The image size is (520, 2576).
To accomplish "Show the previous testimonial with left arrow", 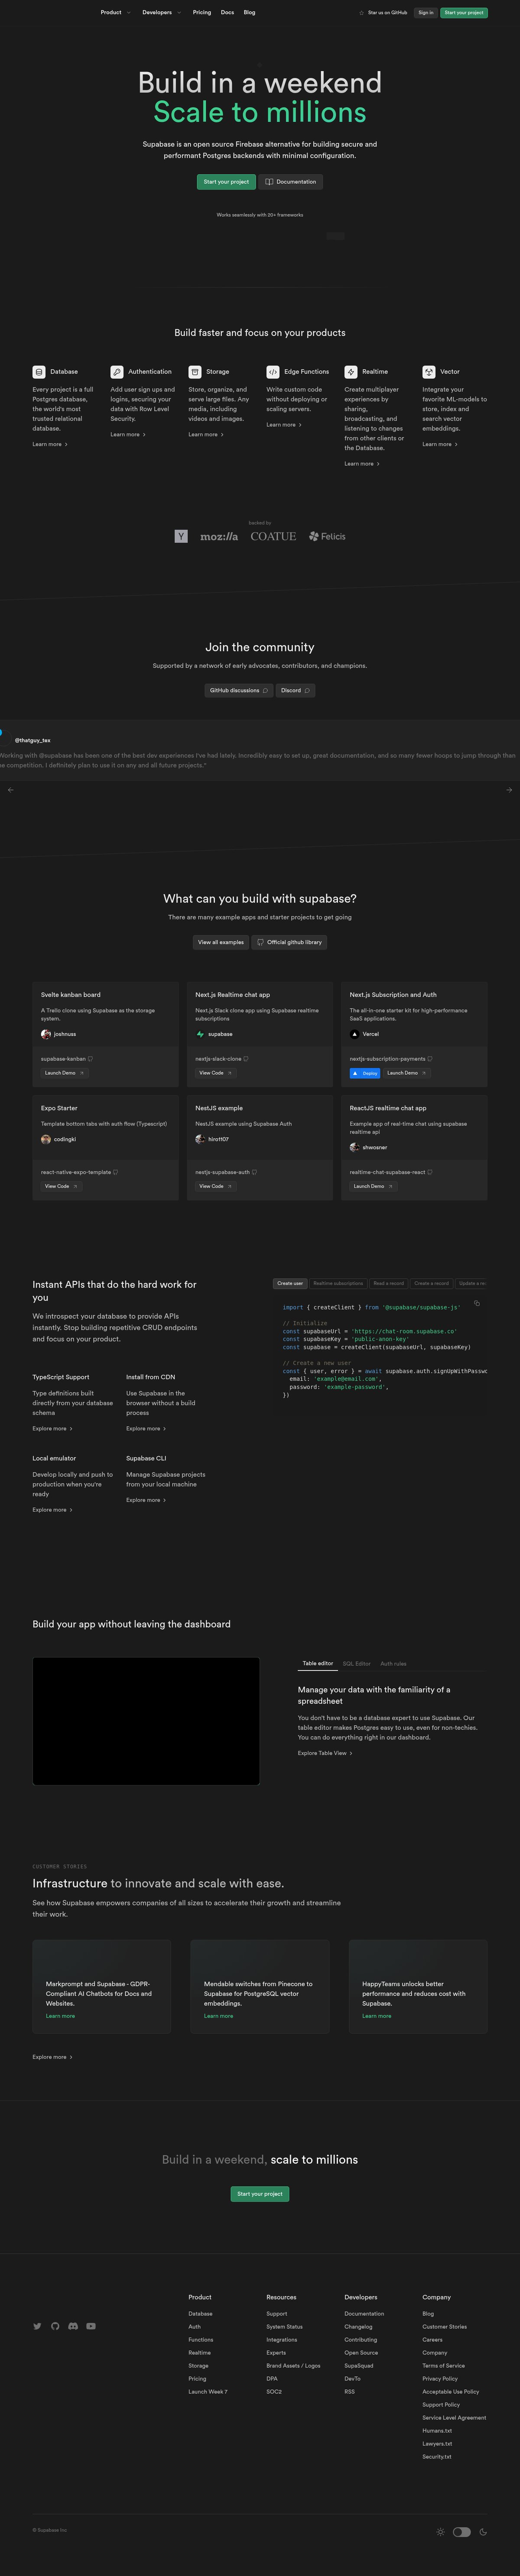I will click(x=11, y=790).
